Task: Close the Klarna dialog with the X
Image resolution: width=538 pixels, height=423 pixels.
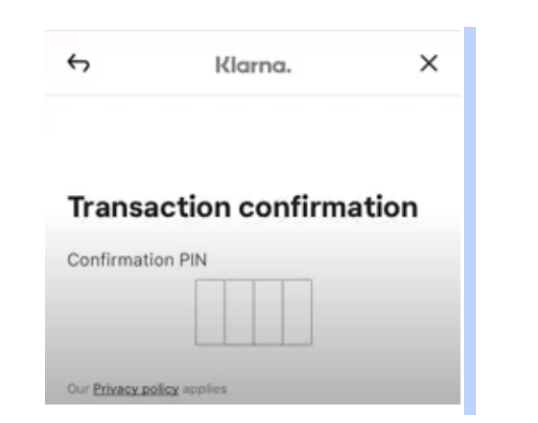Action: (x=429, y=63)
